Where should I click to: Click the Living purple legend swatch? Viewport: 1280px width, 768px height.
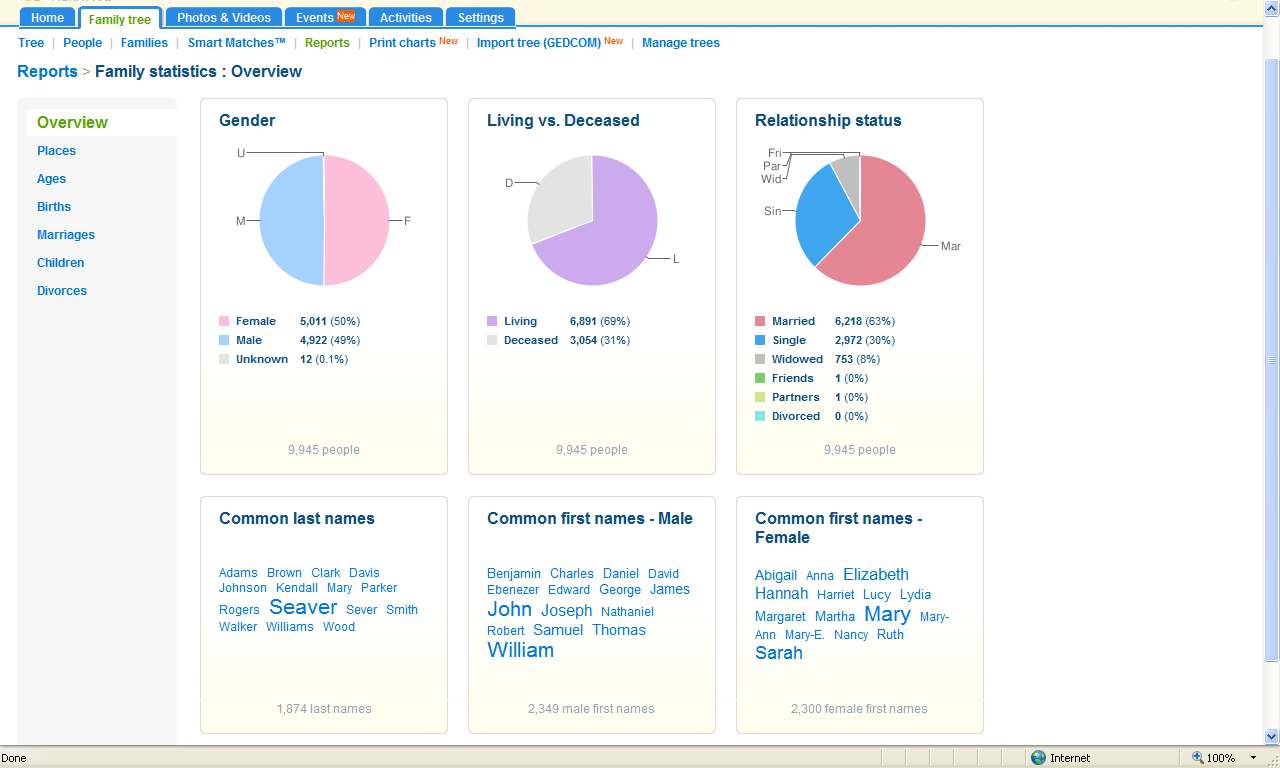coord(492,322)
